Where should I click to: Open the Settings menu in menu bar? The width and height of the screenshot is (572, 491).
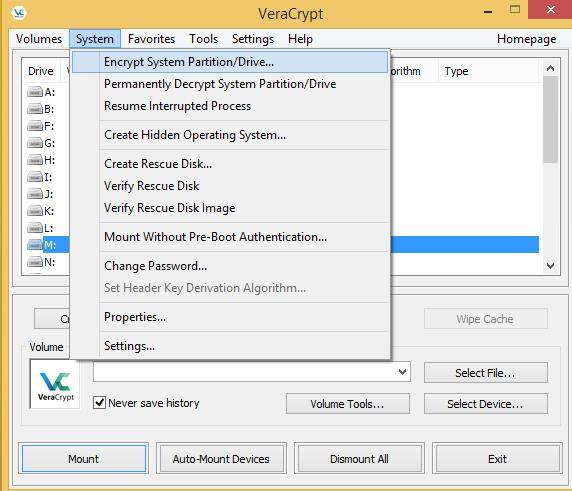[253, 39]
